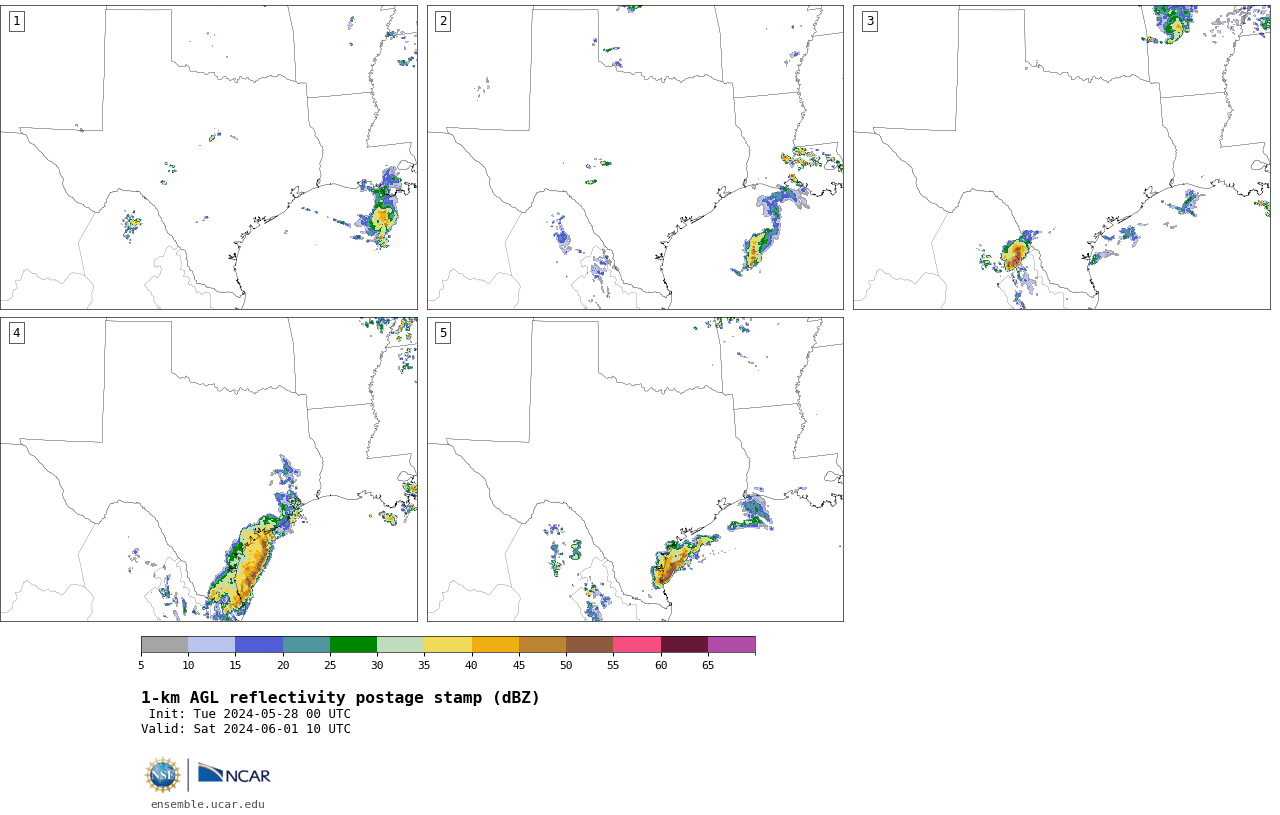Click the colorbar tick label 30

click(377, 665)
